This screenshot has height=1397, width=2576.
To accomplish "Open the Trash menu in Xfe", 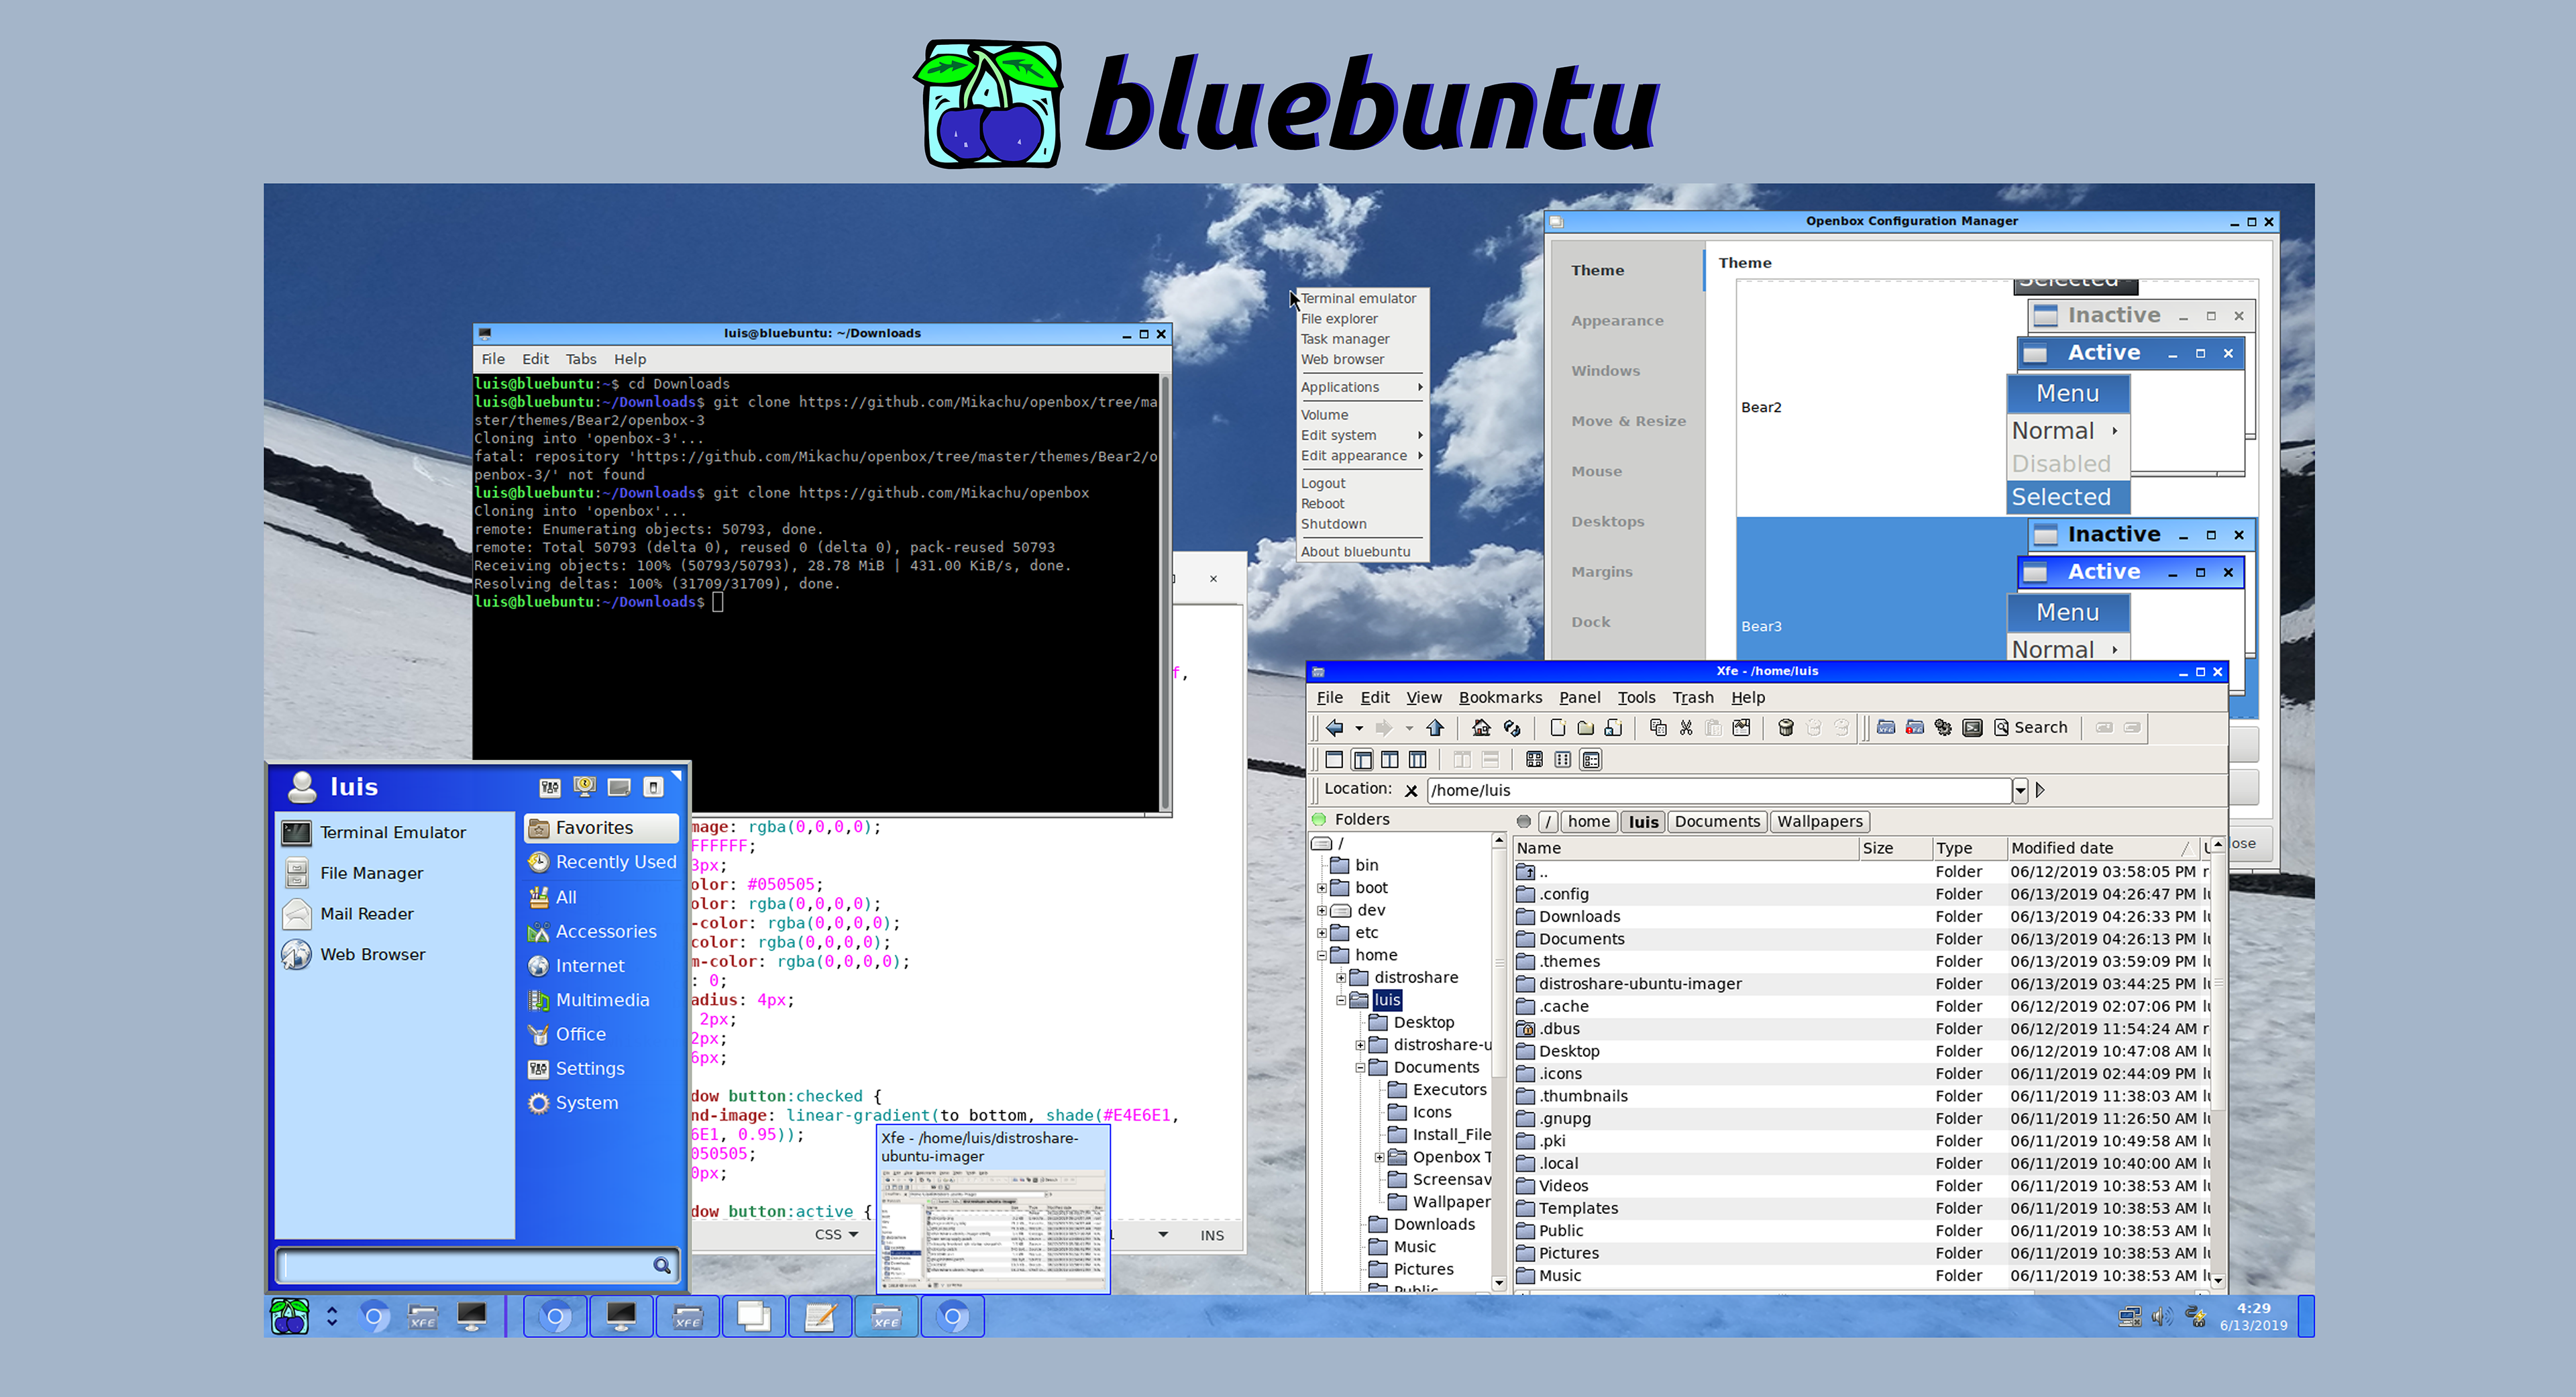I will coord(1693,697).
